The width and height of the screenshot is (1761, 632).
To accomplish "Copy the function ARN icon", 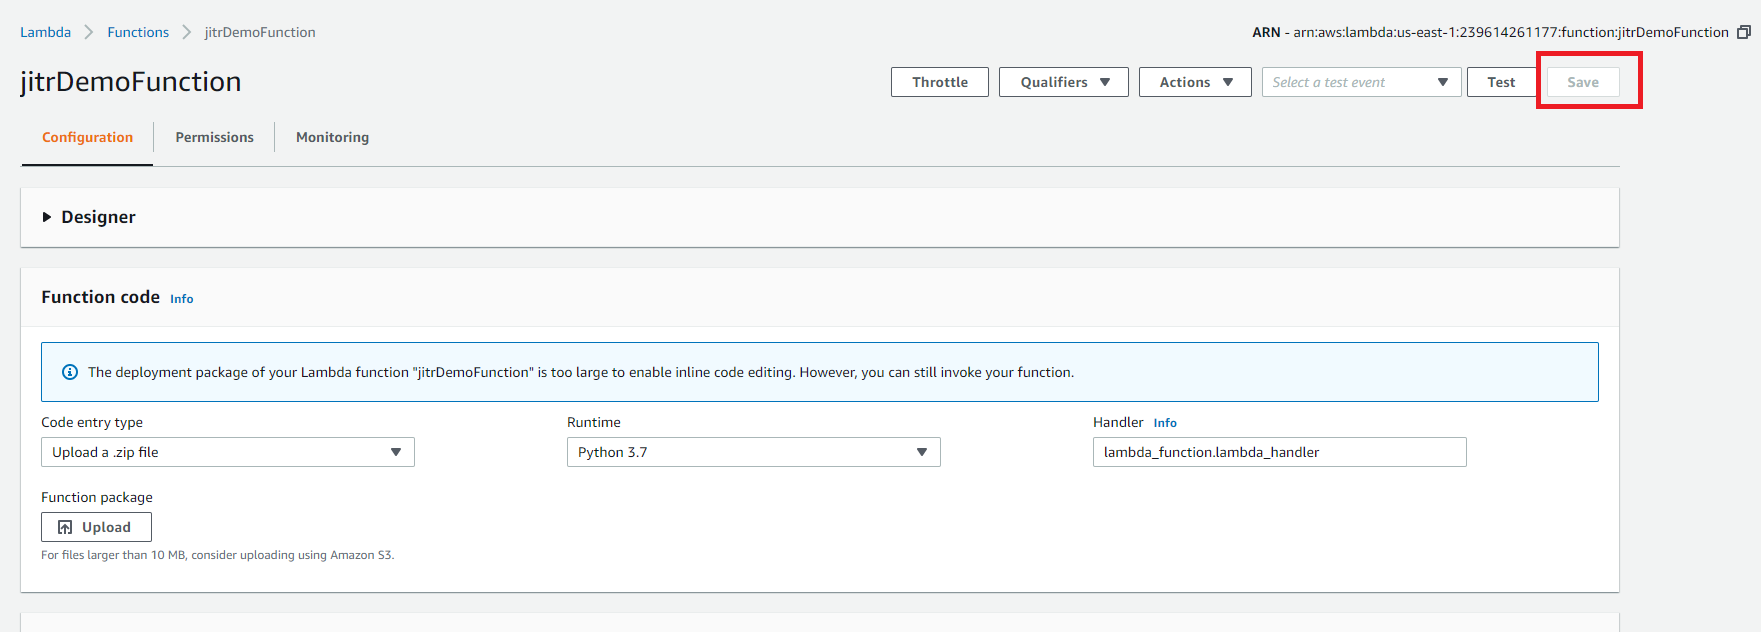I will click(1744, 32).
